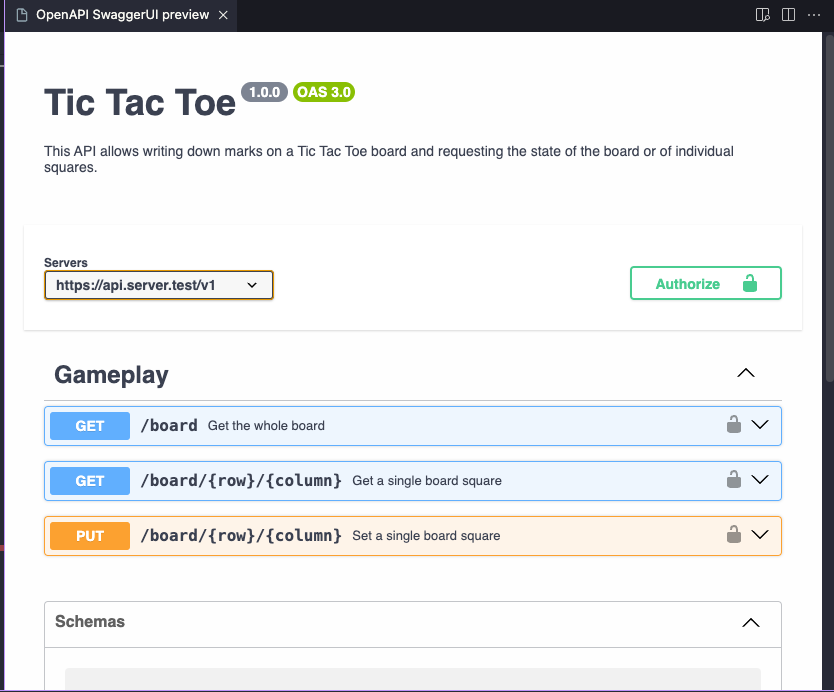Click the blue GET badge for /board
The height and width of the screenshot is (692, 834).
tap(90, 426)
